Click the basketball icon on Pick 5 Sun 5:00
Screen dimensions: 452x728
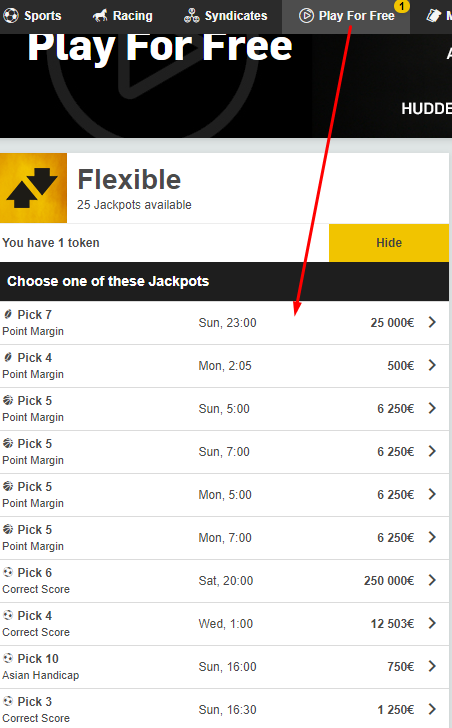[x=8, y=400]
